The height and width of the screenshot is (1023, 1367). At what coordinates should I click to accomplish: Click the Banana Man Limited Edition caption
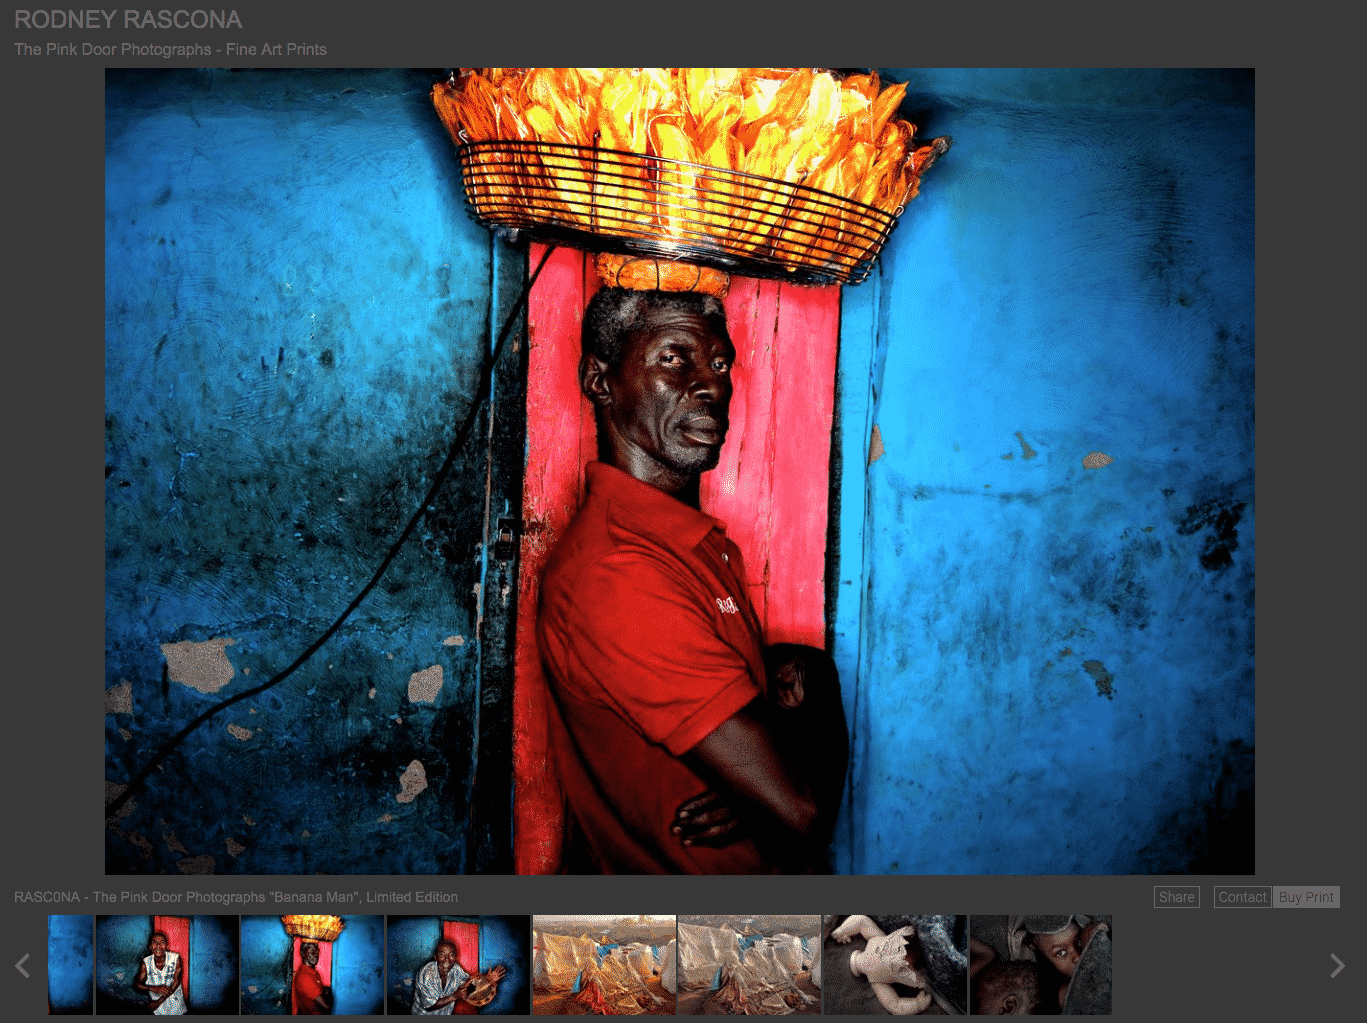click(236, 897)
